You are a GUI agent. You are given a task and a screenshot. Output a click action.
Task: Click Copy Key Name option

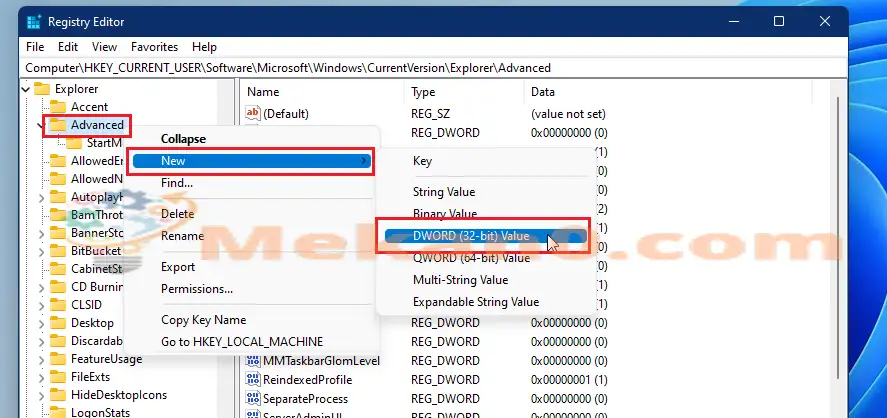coord(203,320)
